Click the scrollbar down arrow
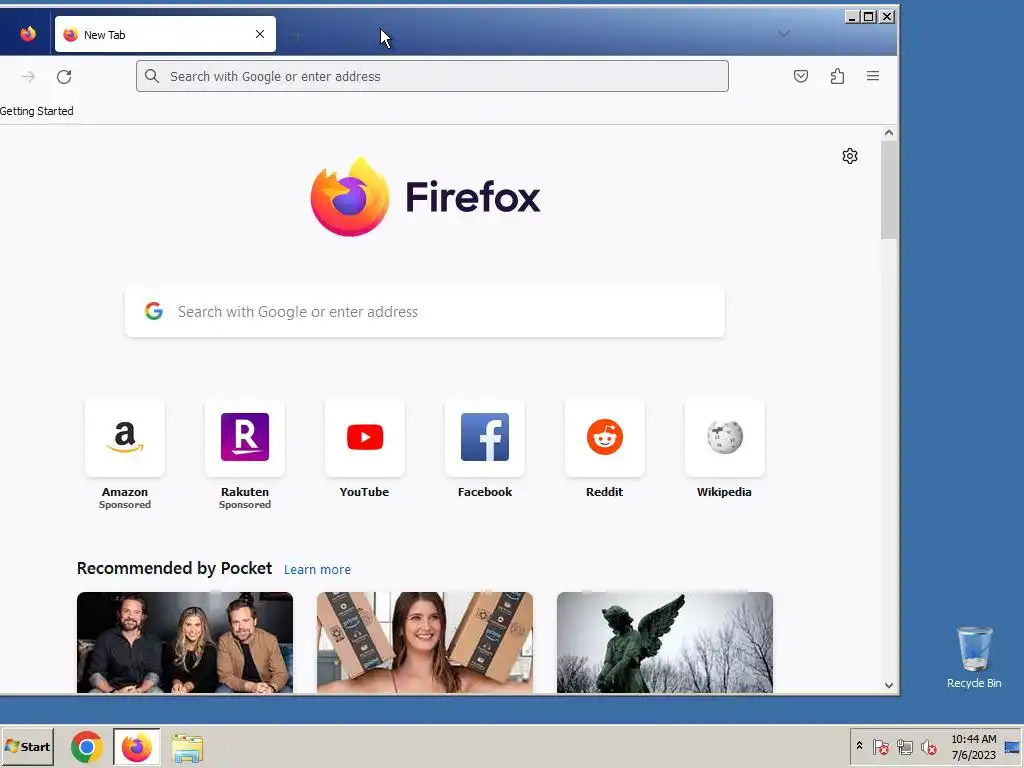Screen dimensions: 1024x768 889,685
